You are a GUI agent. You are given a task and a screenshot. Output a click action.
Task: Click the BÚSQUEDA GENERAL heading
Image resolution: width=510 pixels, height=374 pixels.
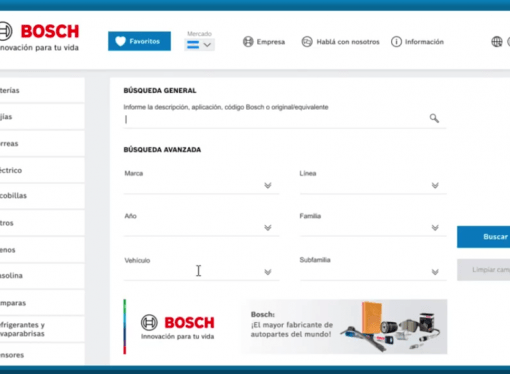[160, 90]
